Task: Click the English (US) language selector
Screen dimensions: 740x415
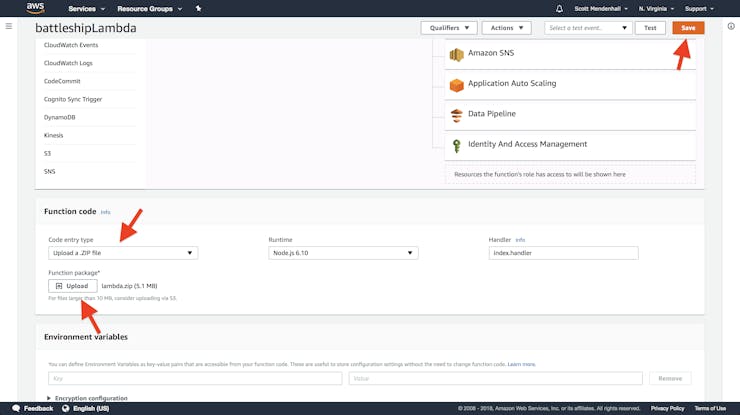Action: [x=91, y=408]
